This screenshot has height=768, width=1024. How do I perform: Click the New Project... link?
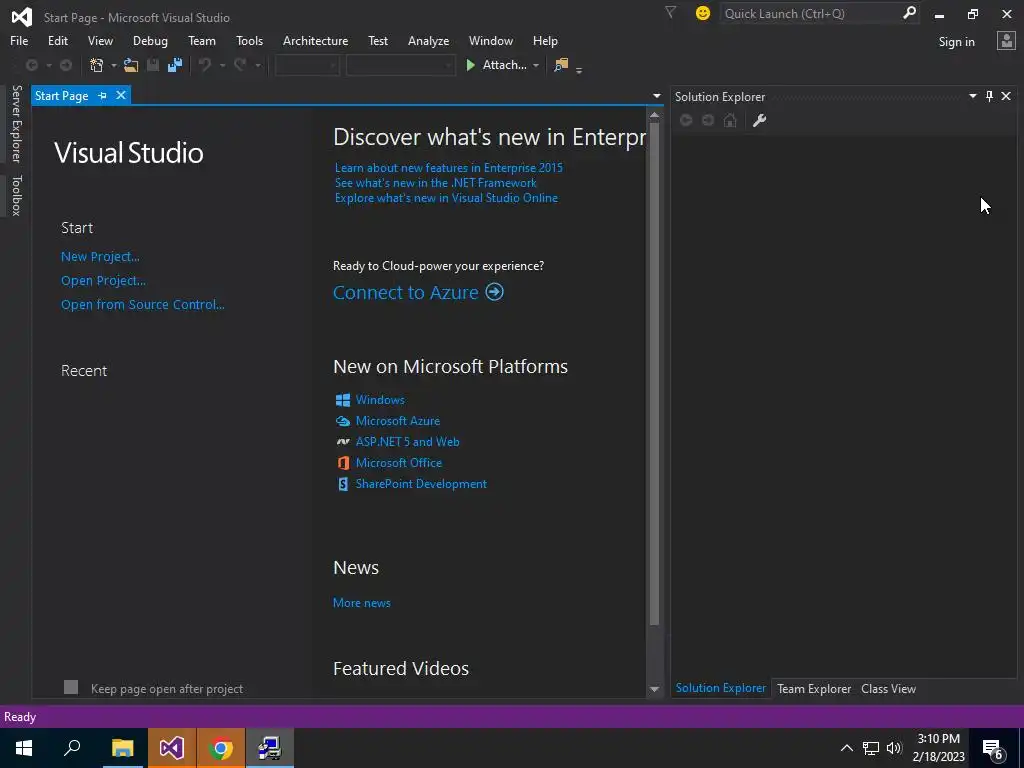point(100,257)
